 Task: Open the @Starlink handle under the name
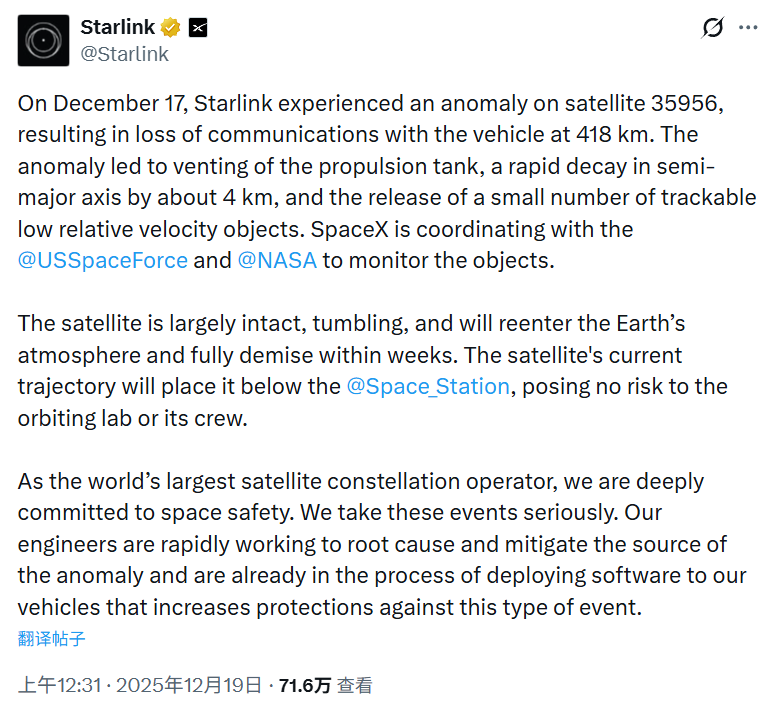point(124,54)
